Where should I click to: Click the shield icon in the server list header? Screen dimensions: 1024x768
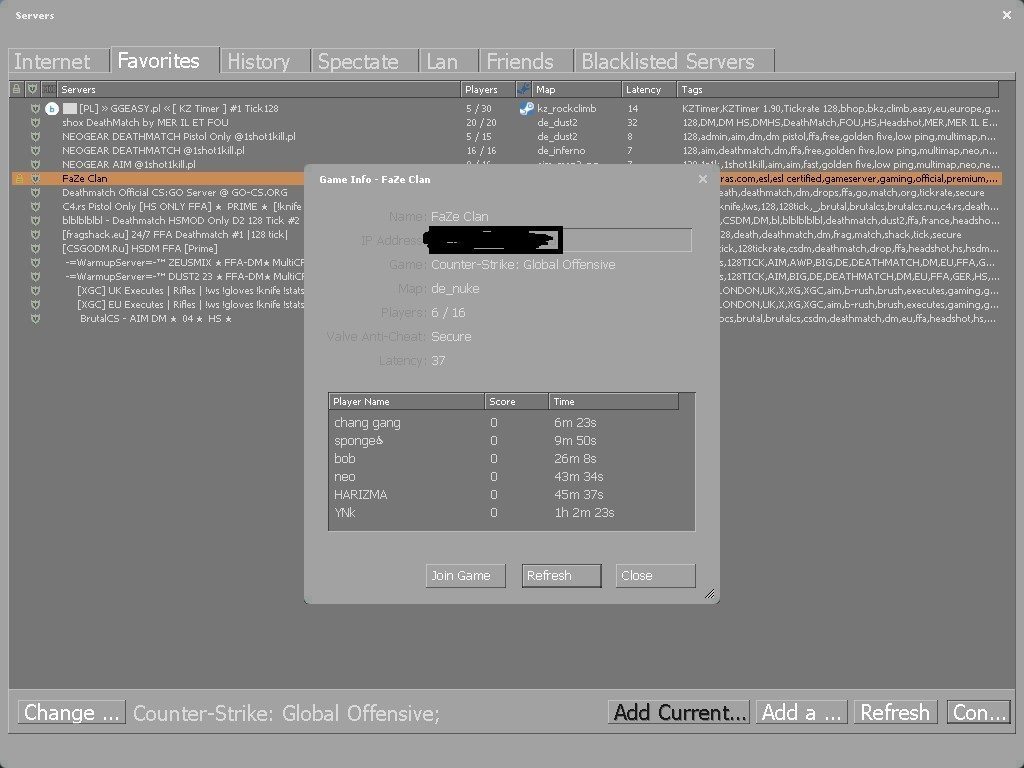[x=33, y=89]
